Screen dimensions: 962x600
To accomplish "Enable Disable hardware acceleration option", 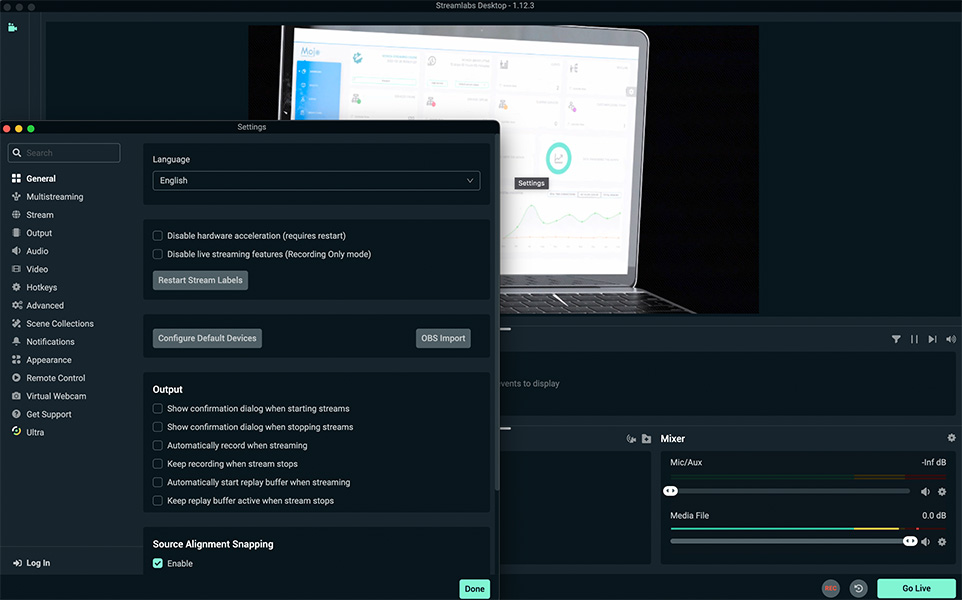I will tap(157, 235).
